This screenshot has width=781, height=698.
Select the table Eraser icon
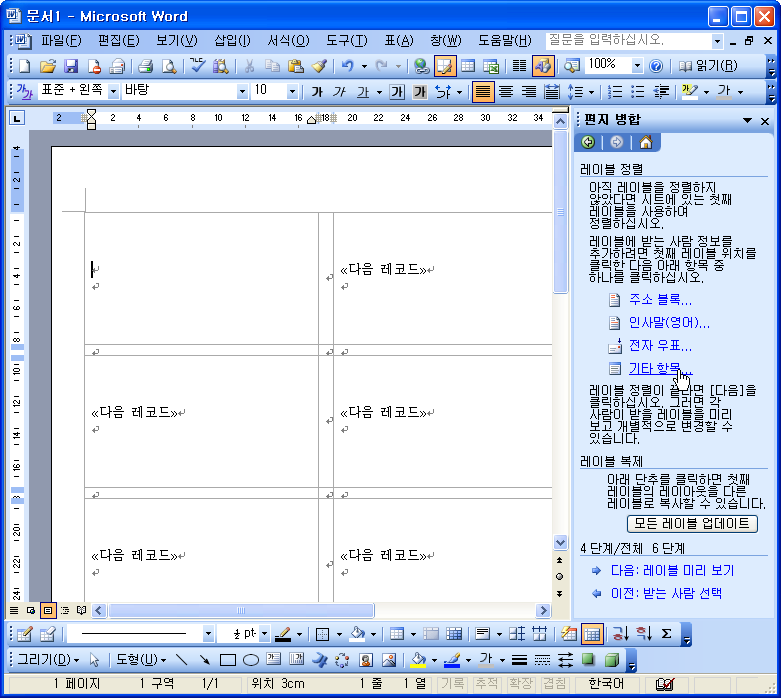(x=47, y=634)
